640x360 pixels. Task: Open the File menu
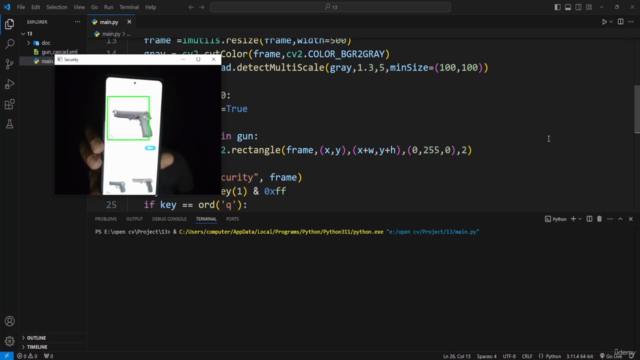click(x=21, y=7)
